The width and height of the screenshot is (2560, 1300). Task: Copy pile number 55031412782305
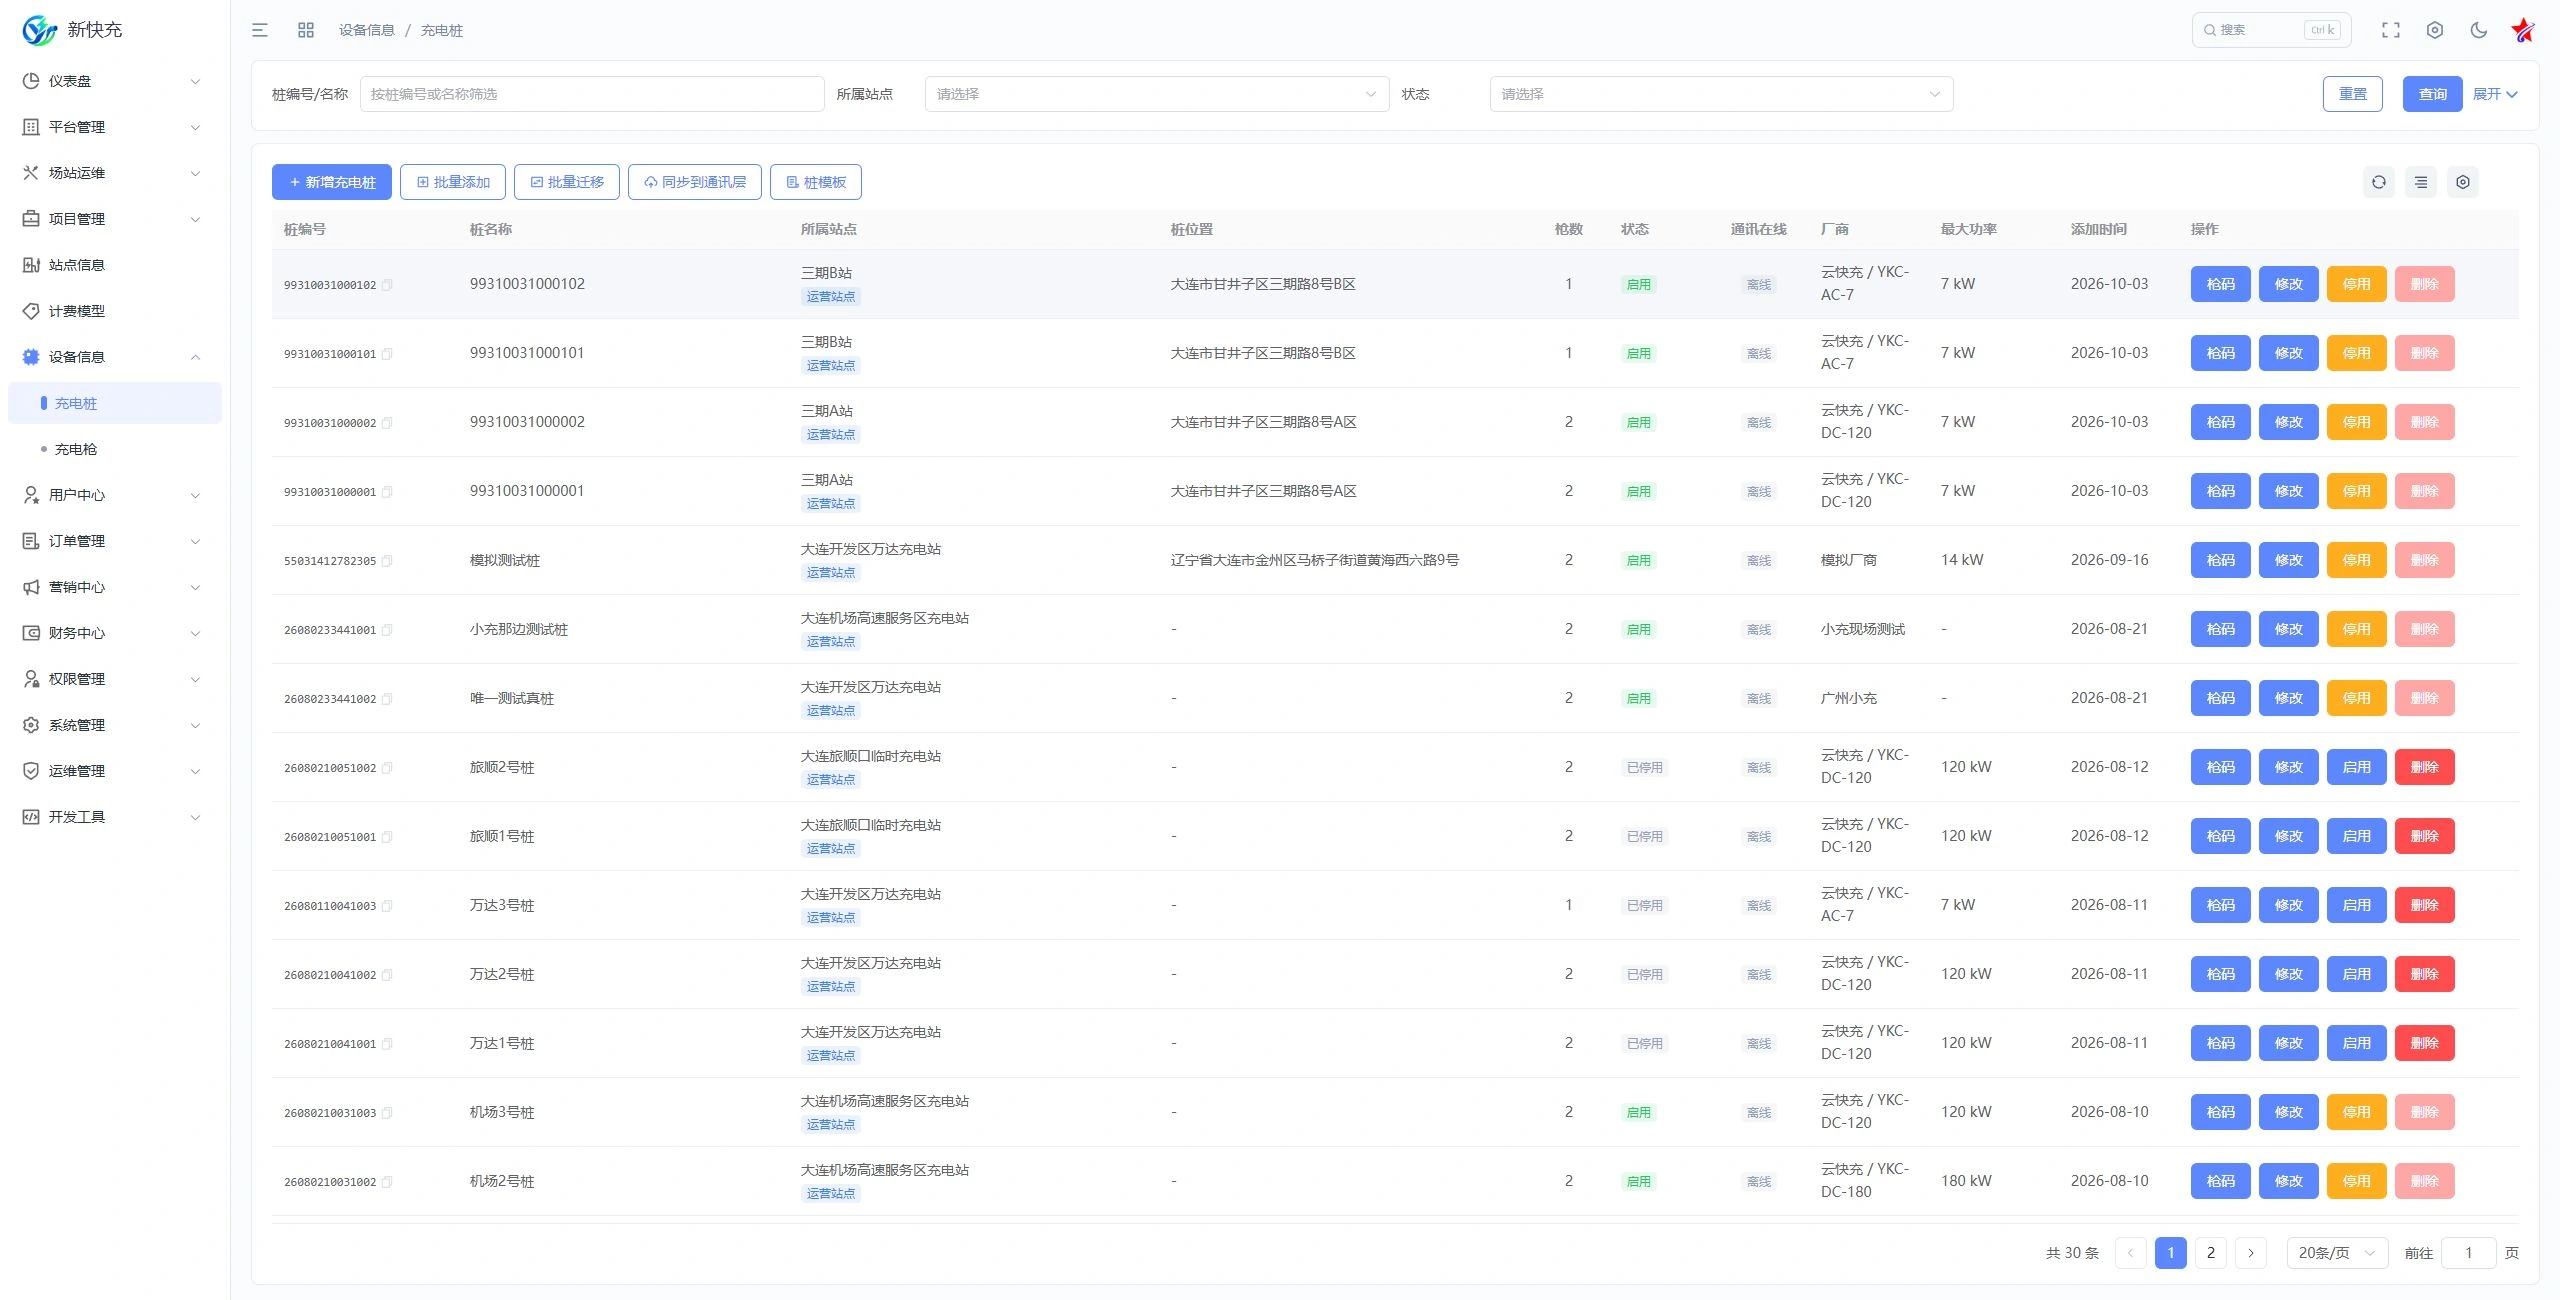click(x=387, y=561)
